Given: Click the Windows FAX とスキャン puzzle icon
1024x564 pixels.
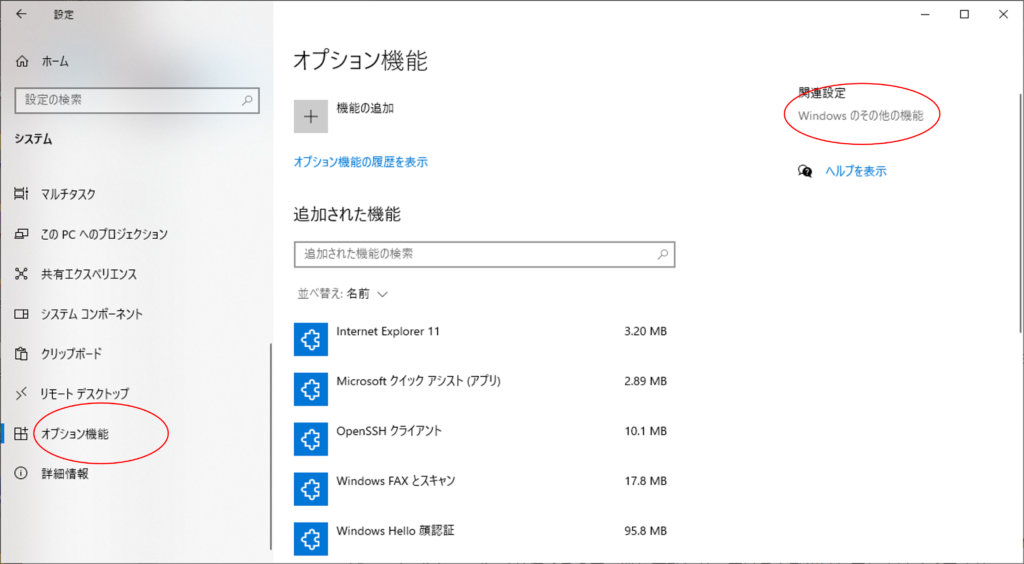Looking at the screenshot, I should pyautogui.click(x=310, y=489).
